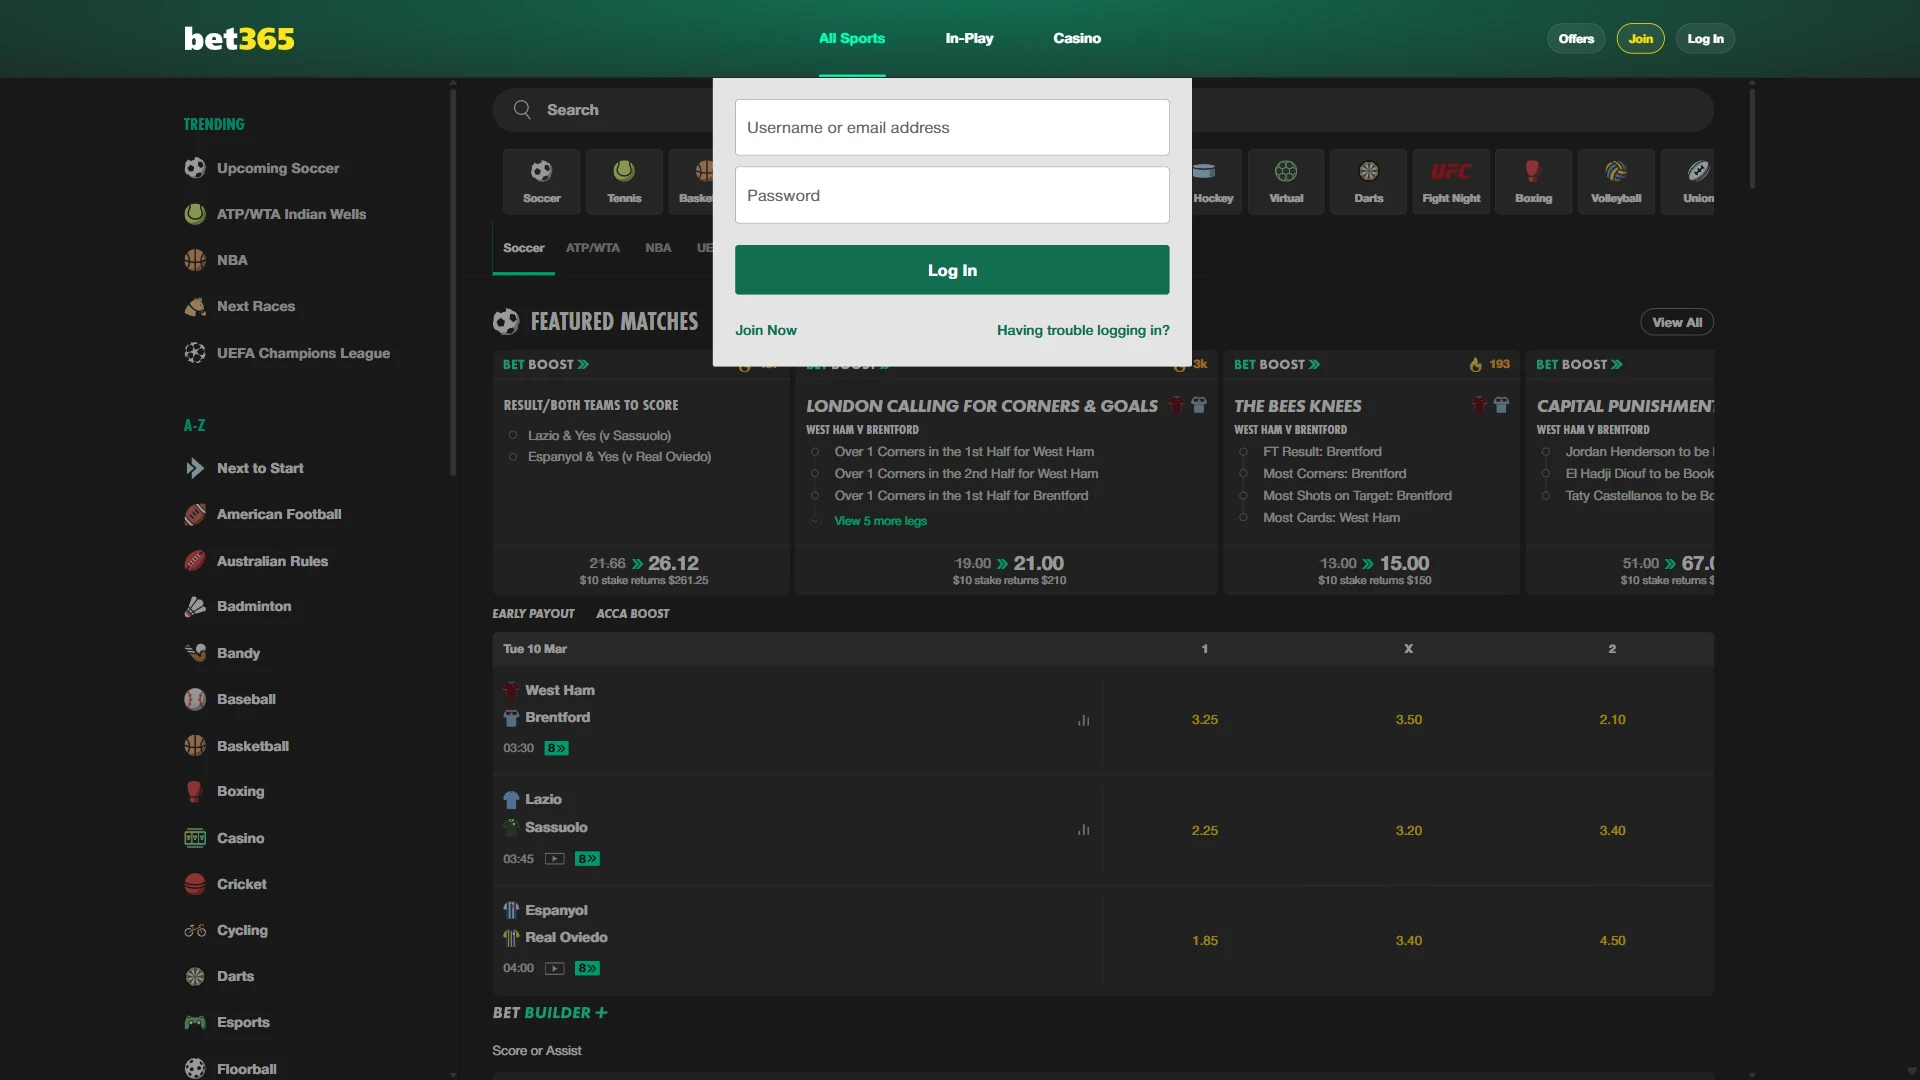Select the NBA featured tab
1920x1080 pixels.
coord(658,248)
